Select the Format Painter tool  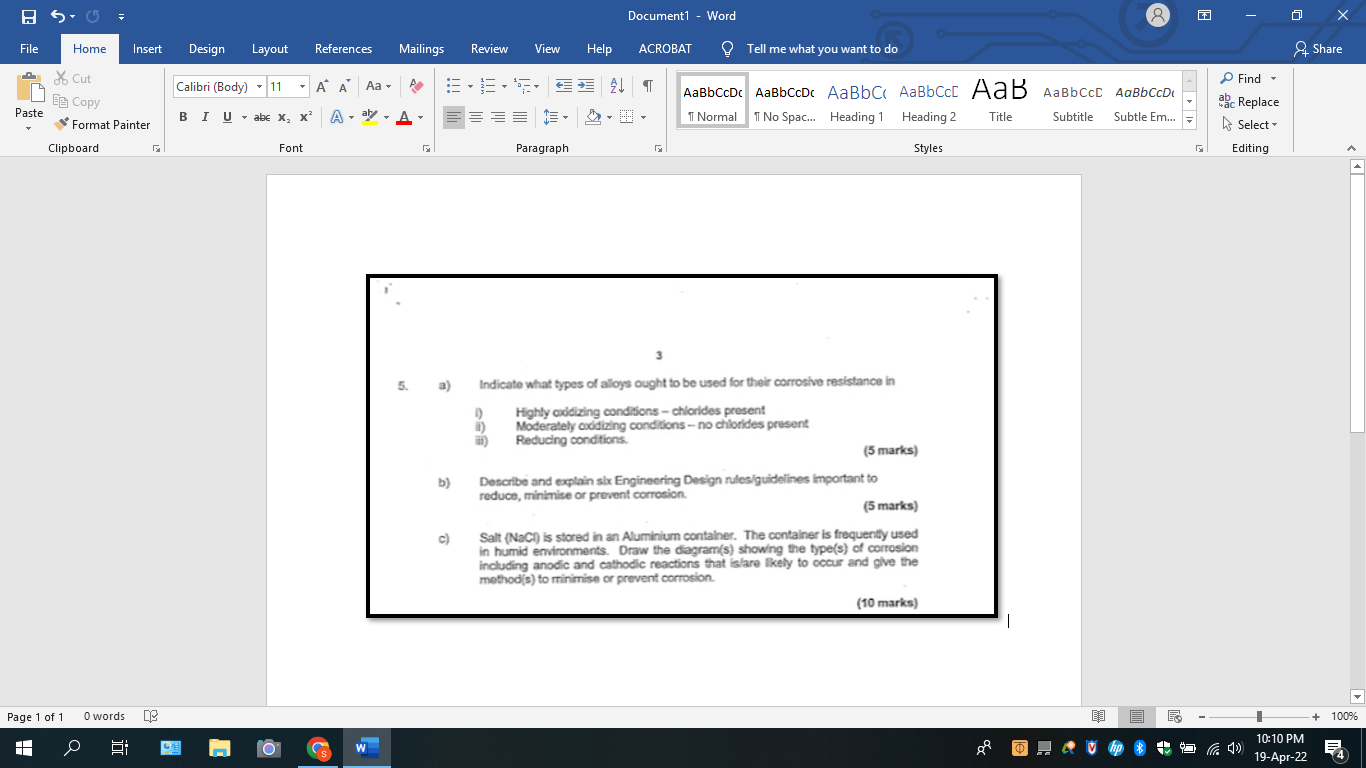click(x=103, y=124)
